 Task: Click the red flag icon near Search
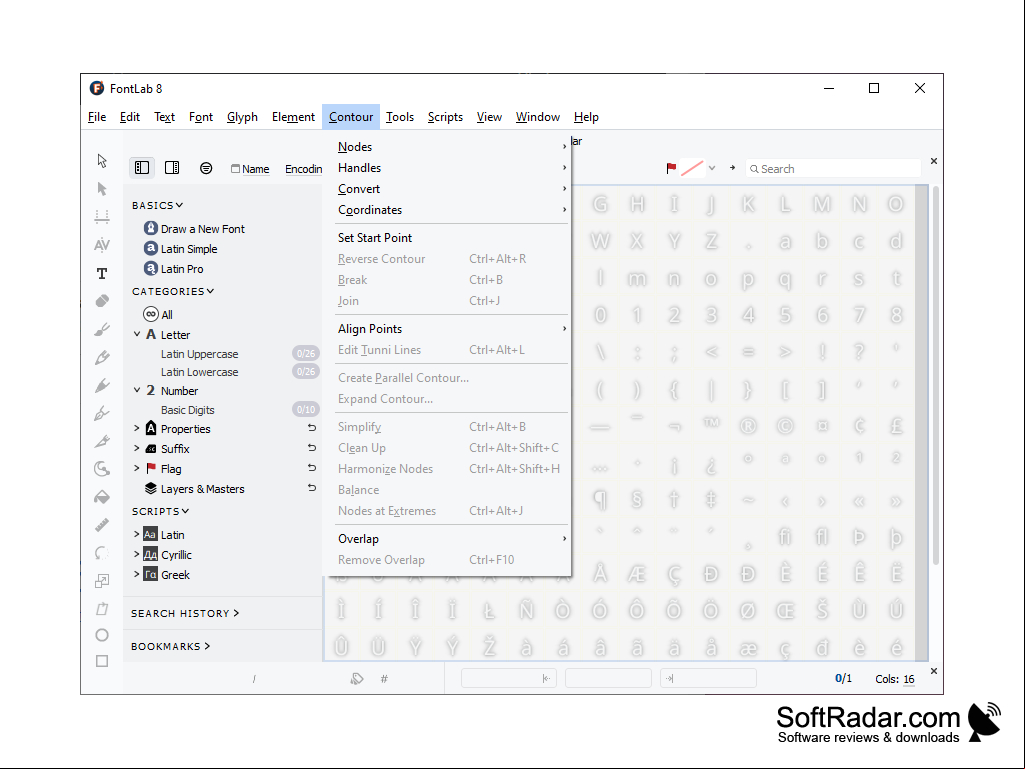coord(671,169)
